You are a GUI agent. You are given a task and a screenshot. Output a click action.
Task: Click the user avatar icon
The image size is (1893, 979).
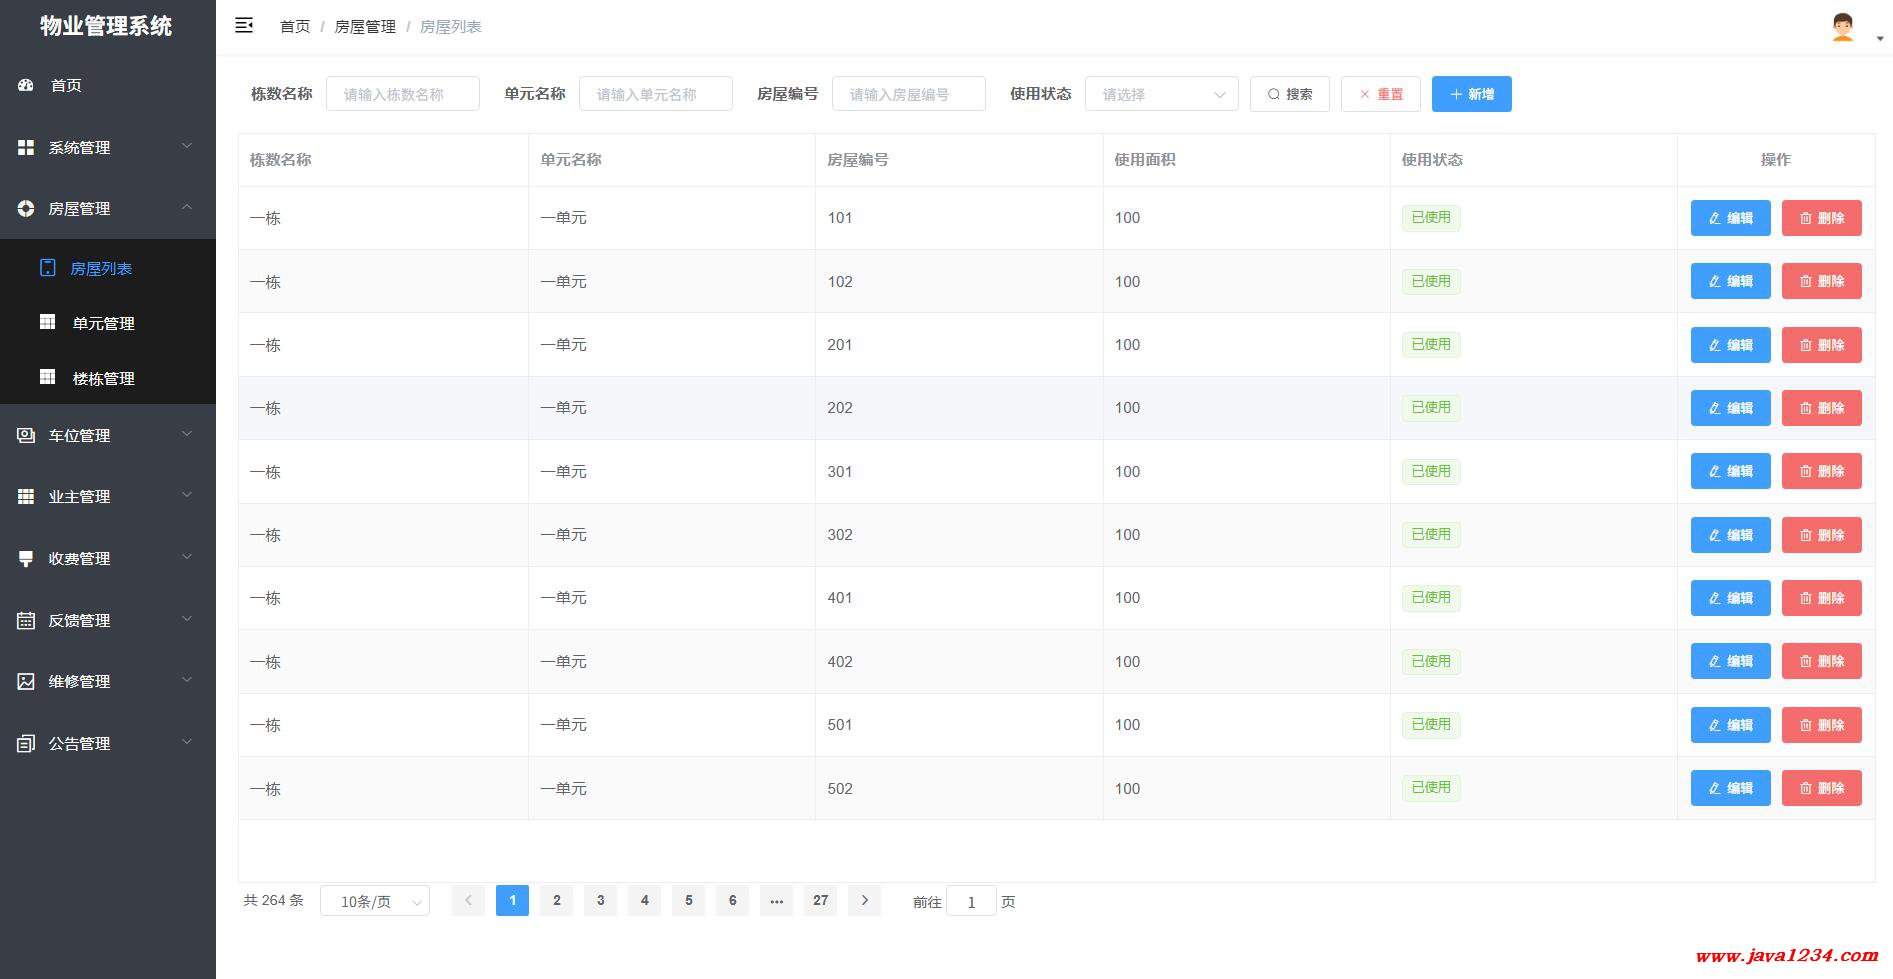point(1842,27)
